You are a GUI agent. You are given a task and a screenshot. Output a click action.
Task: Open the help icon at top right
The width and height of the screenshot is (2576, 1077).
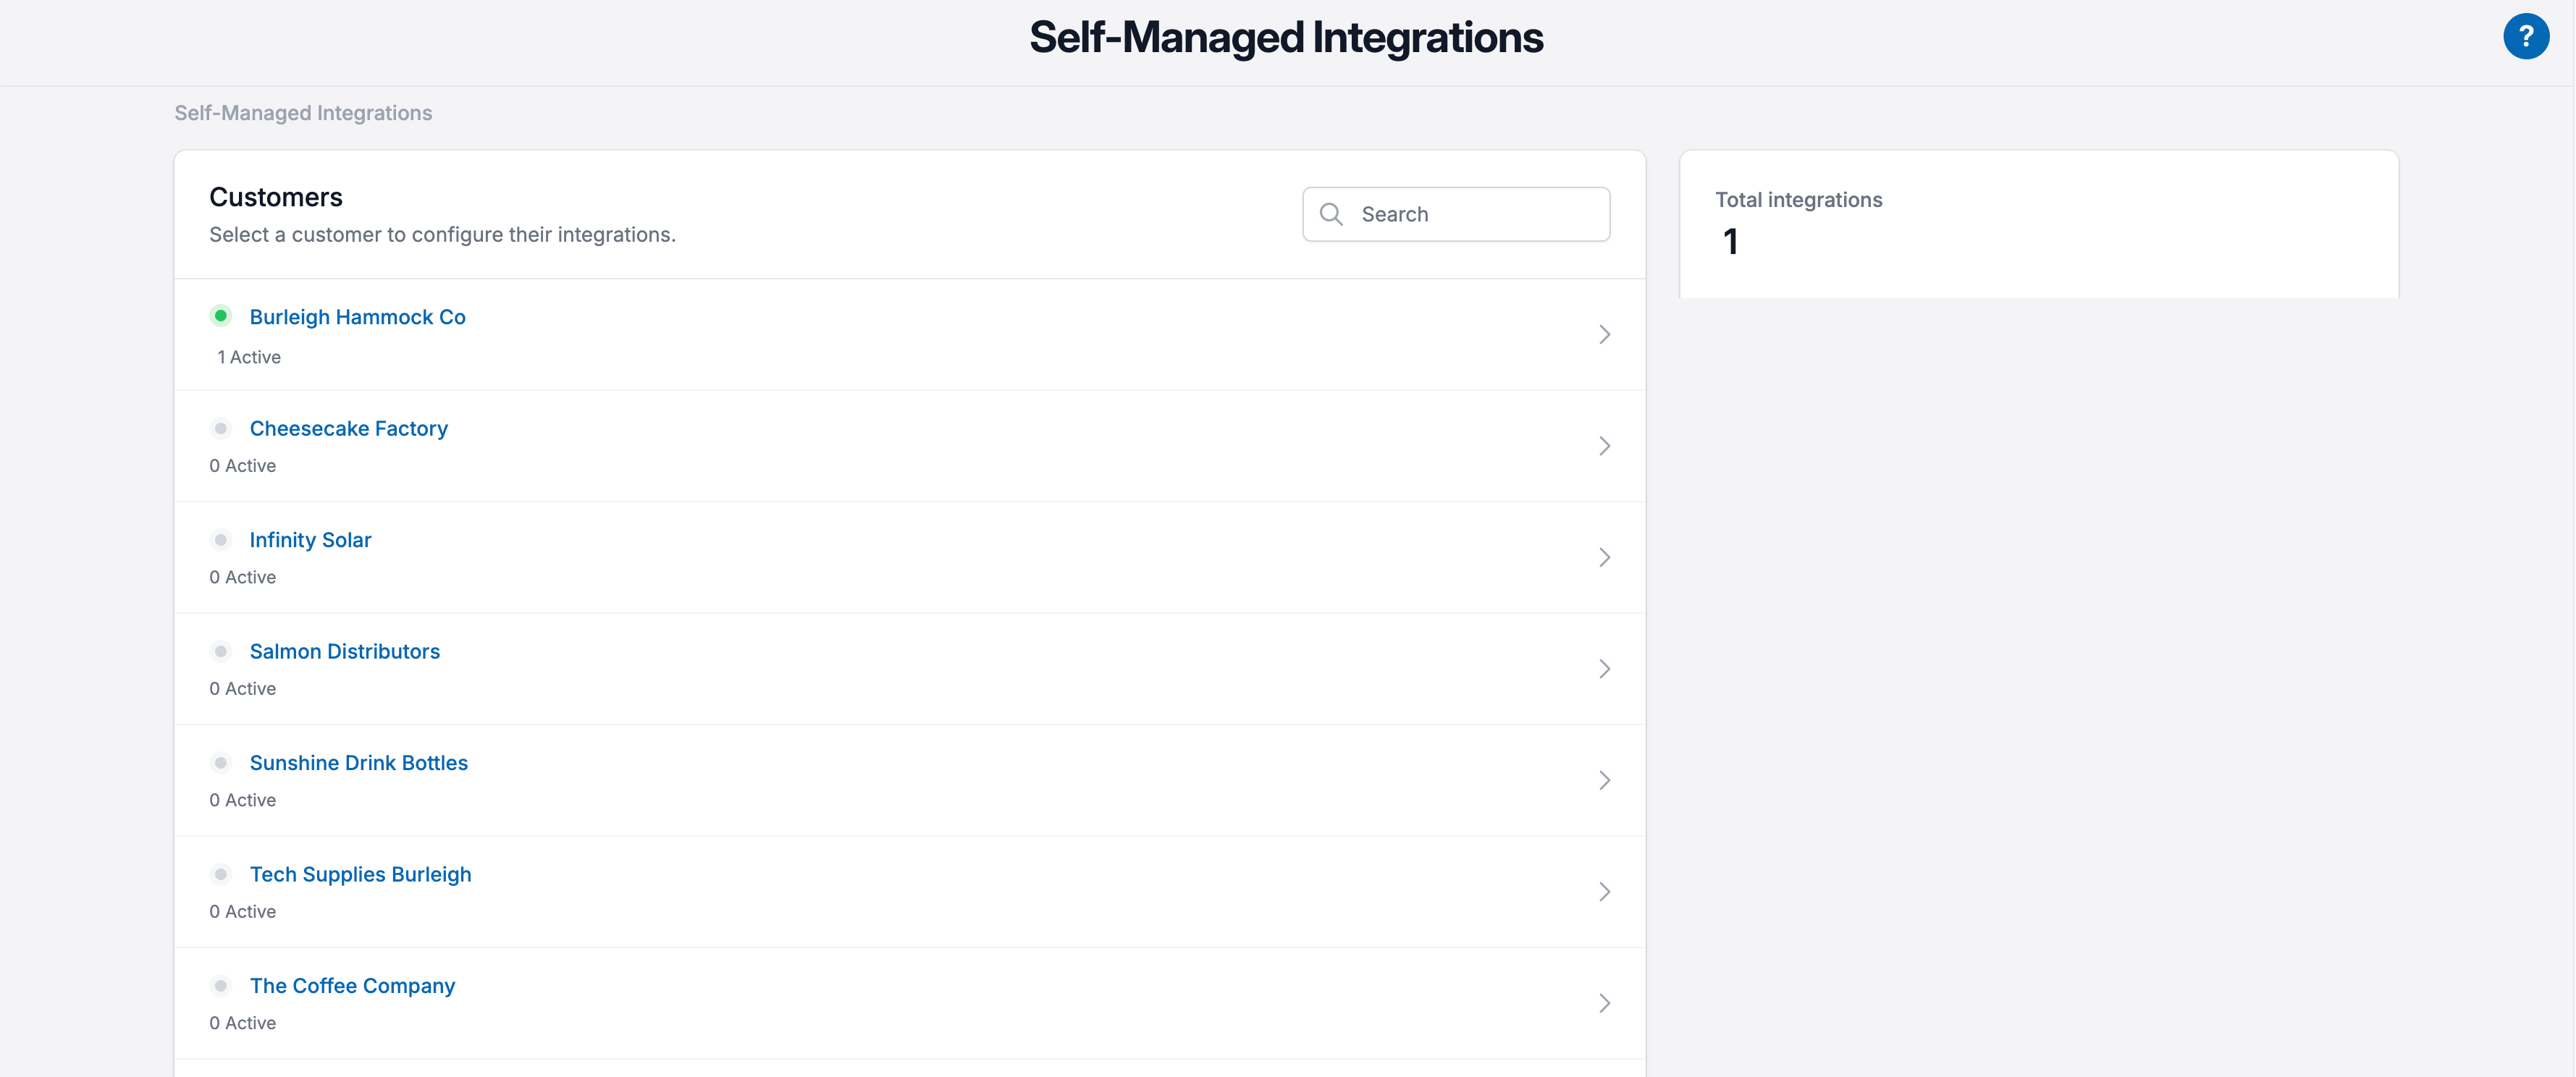pos(2527,36)
